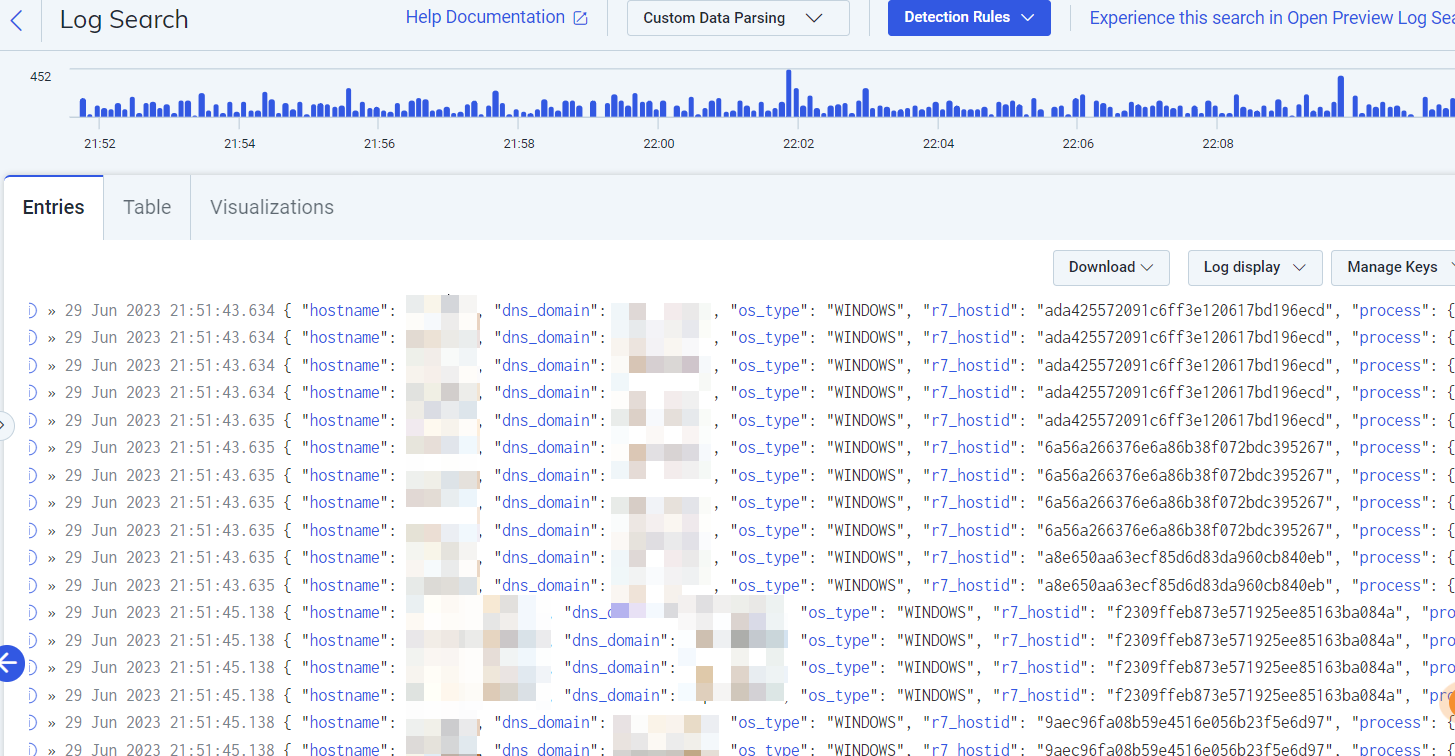Click the external-link icon after Help Documentation
This screenshot has width=1455, height=756.
pyautogui.click(x=580, y=18)
